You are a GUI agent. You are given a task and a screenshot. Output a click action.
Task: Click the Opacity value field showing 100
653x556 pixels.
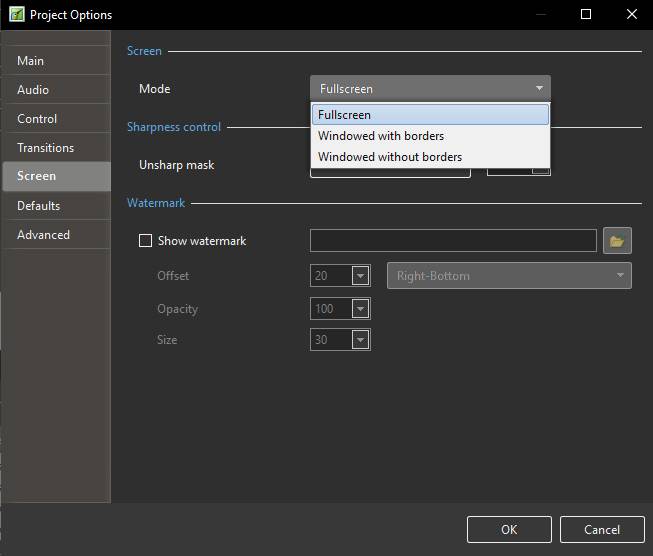[x=331, y=309]
